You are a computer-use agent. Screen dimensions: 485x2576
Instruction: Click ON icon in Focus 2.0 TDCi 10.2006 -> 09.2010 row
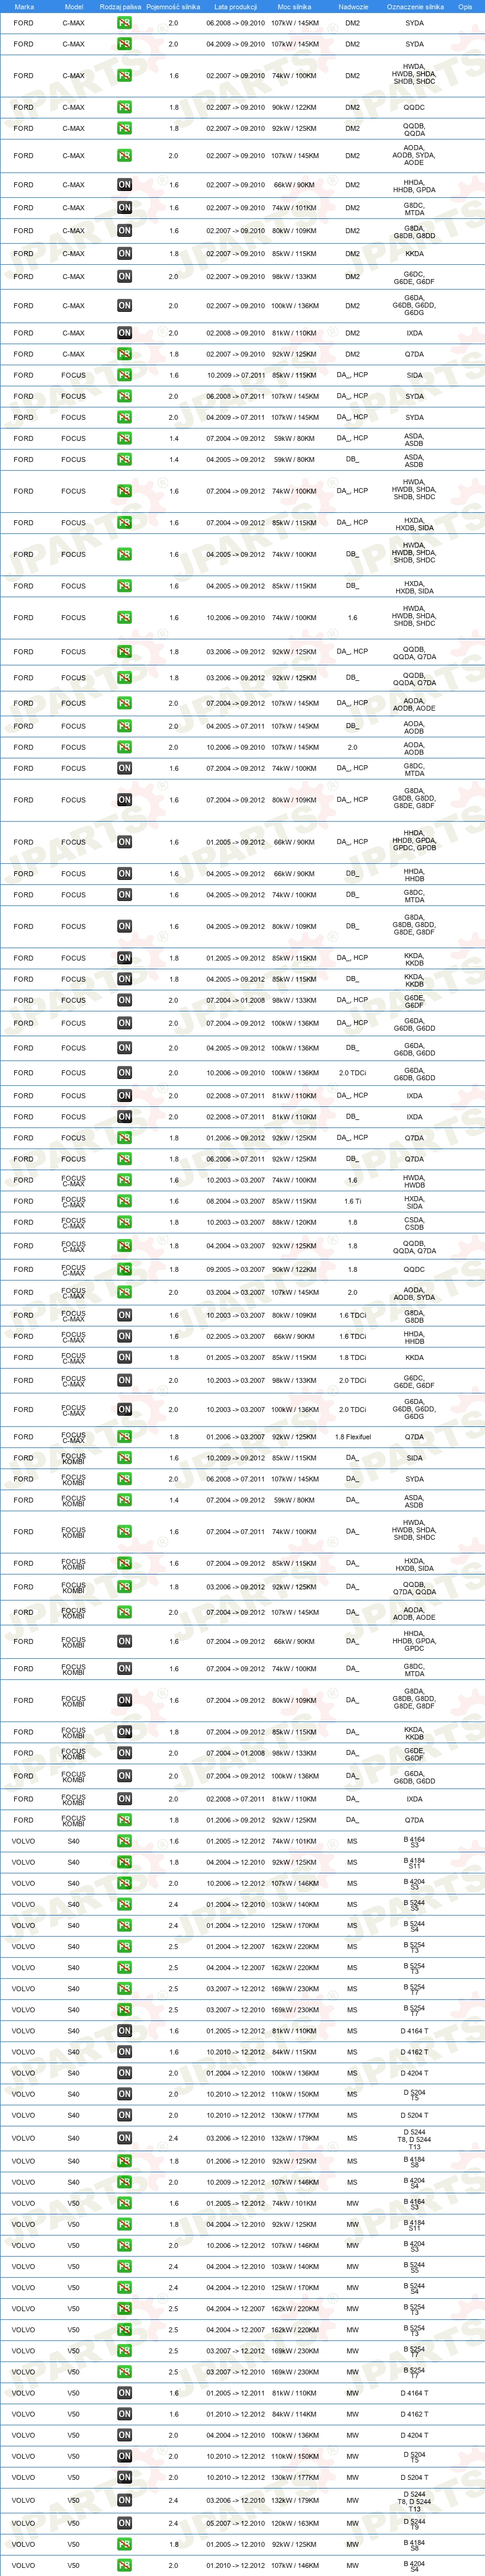click(x=124, y=1073)
